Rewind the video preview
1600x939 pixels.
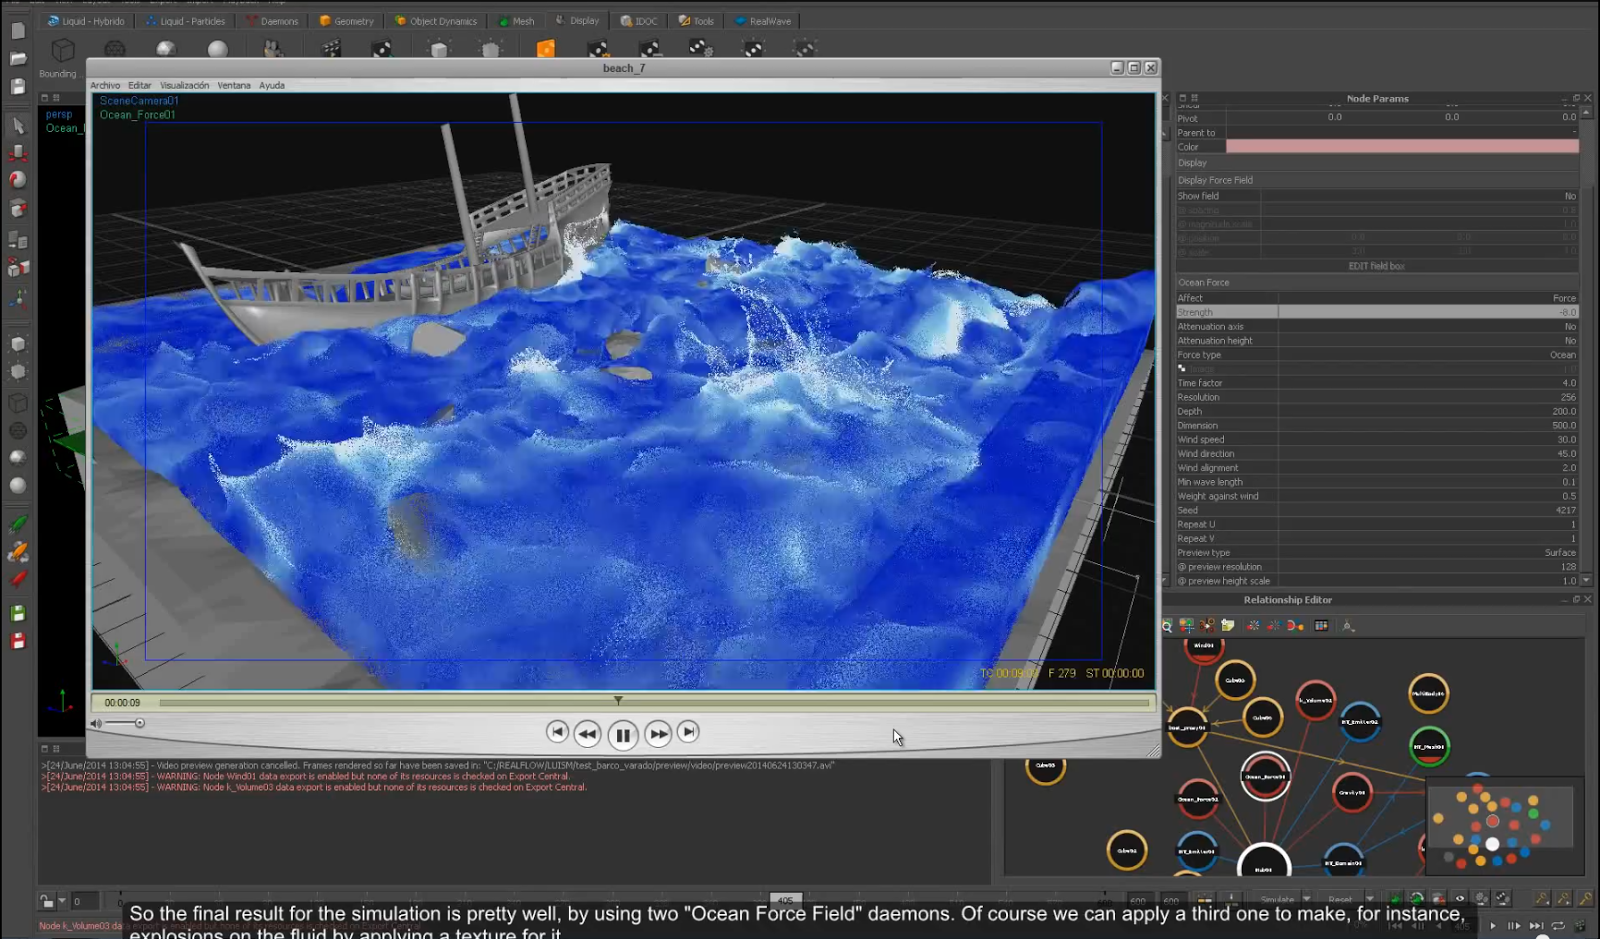[x=588, y=734]
